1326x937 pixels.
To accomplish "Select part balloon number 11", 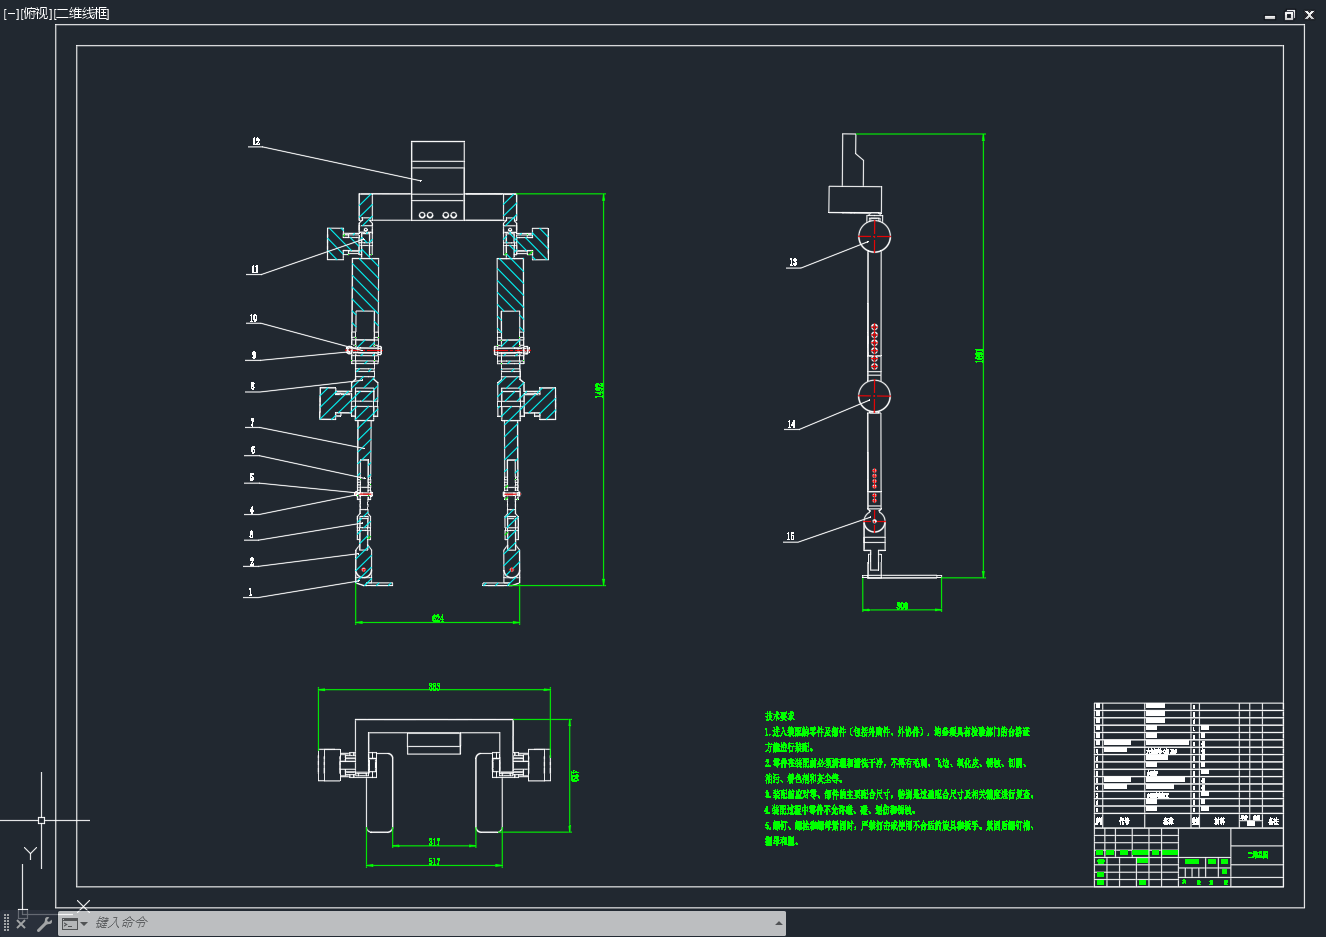I will coord(255,269).
